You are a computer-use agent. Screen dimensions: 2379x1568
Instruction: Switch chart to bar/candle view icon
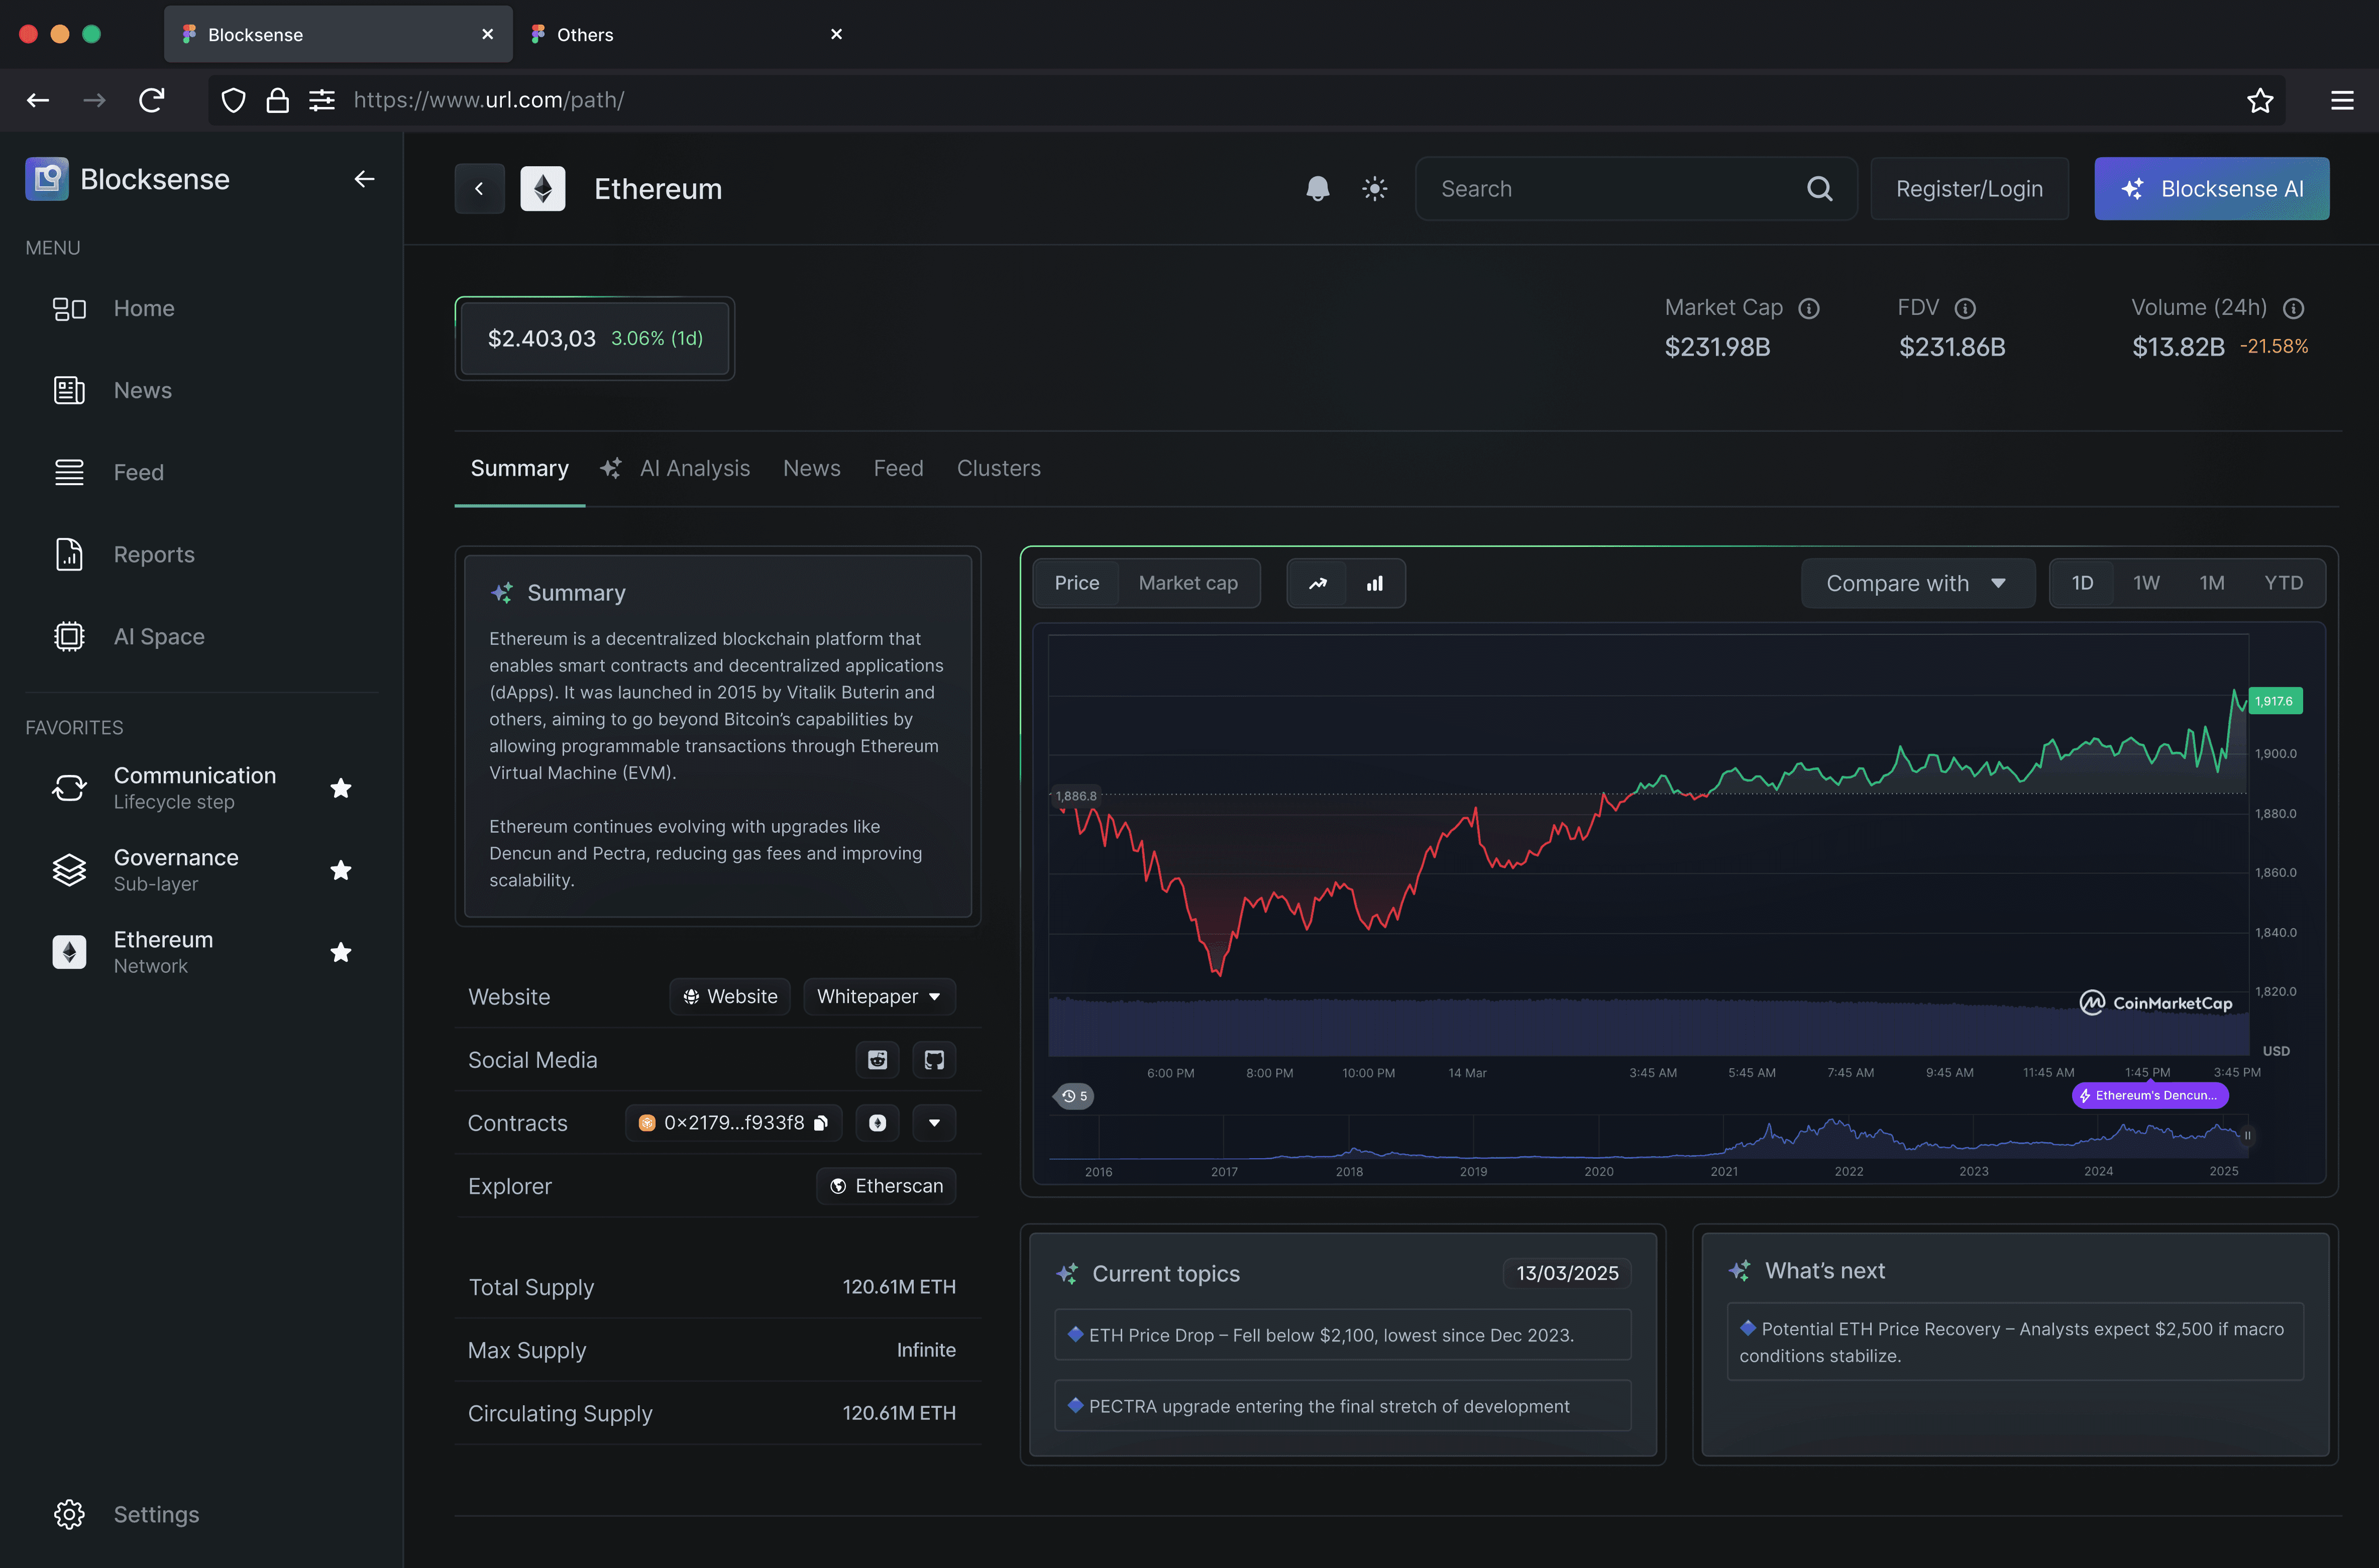(1375, 583)
